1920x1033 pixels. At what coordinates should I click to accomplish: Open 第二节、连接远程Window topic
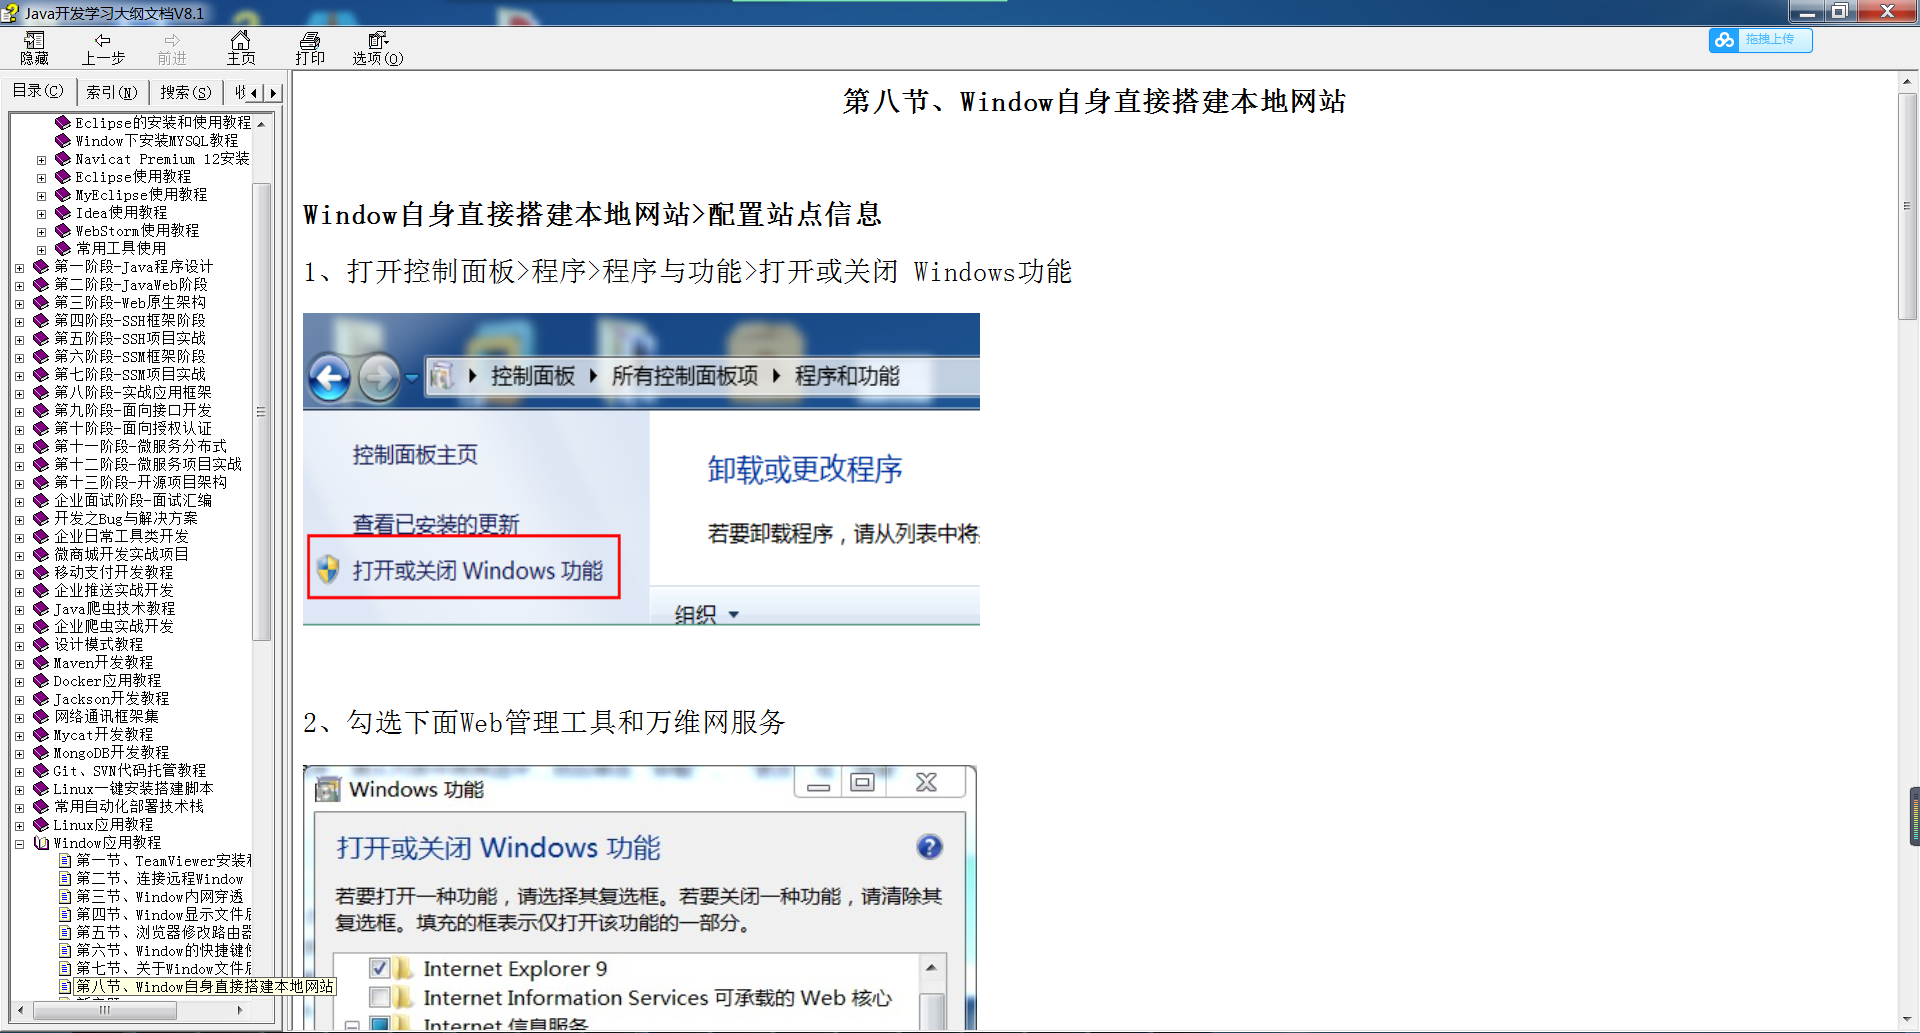[x=160, y=878]
